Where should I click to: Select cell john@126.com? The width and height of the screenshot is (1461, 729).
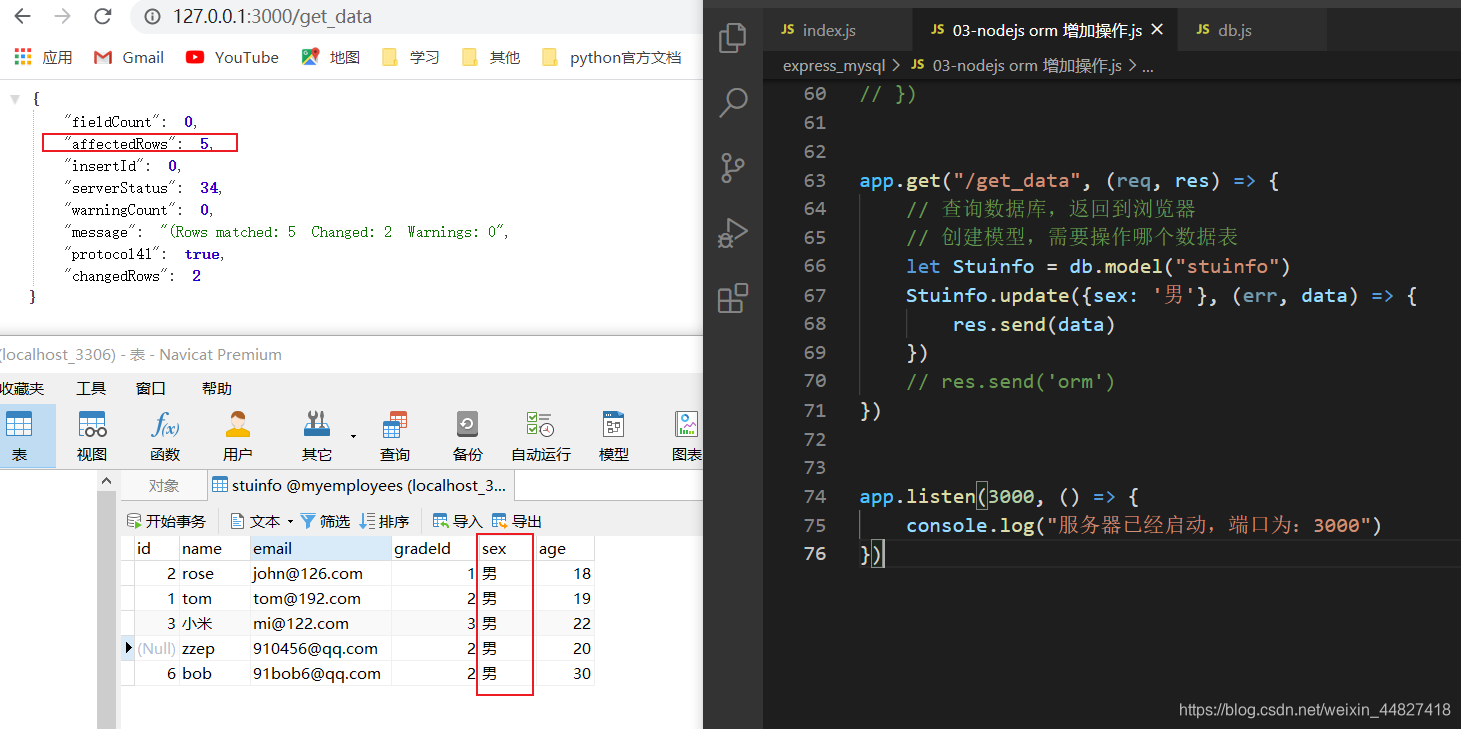point(320,574)
